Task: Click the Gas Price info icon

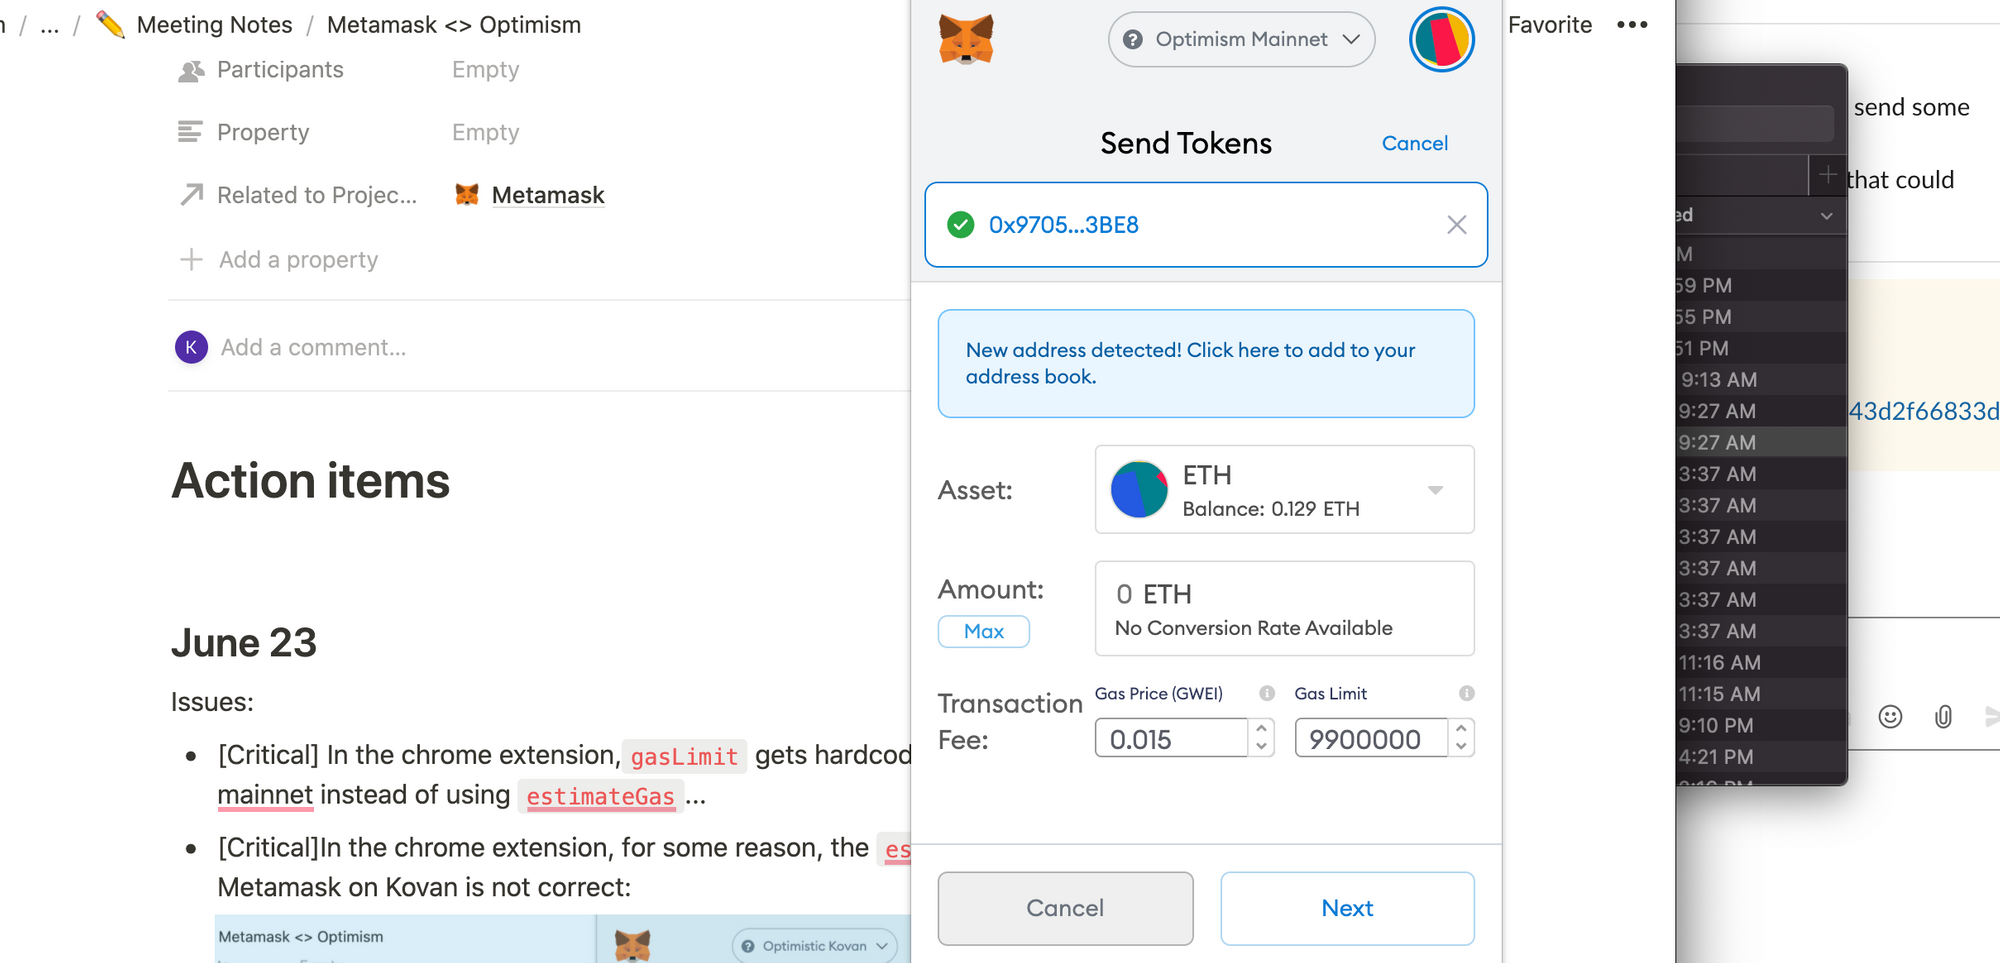Action: pos(1268,691)
